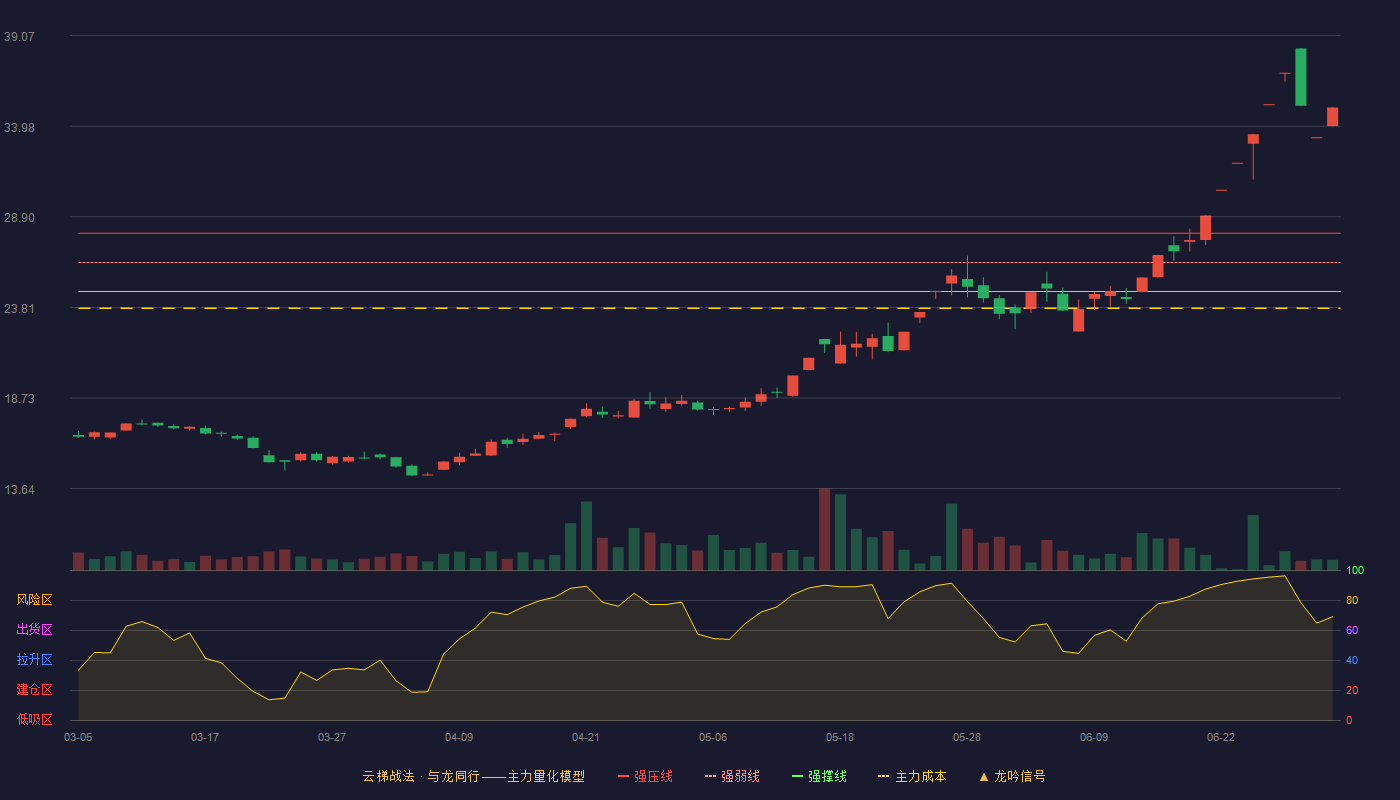Click the 100 indicator scale label
Screen dimensions: 1400x800
pos(1355,571)
